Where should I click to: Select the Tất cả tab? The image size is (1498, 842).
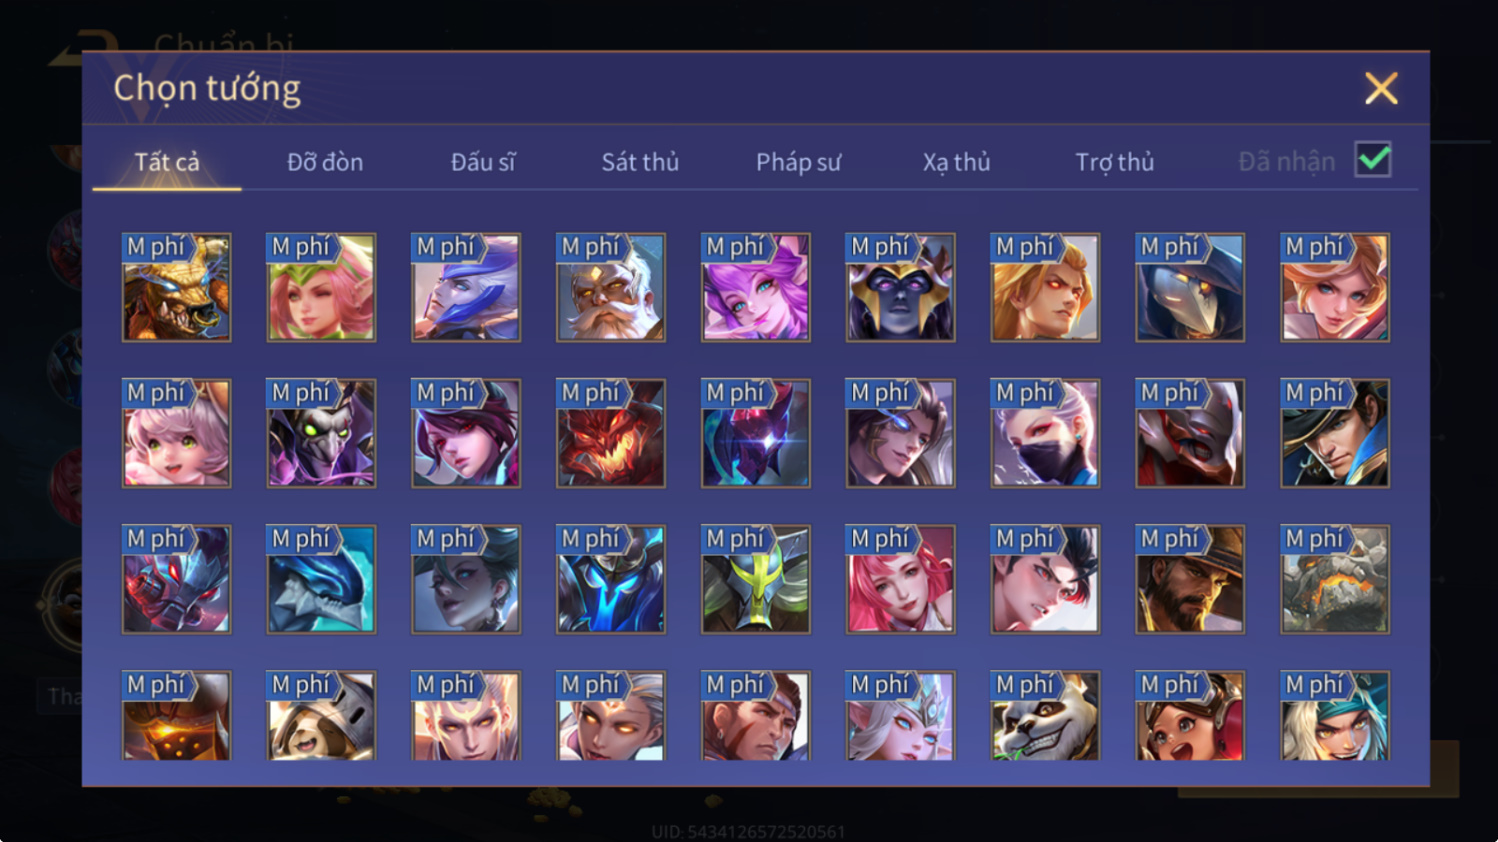(167, 162)
